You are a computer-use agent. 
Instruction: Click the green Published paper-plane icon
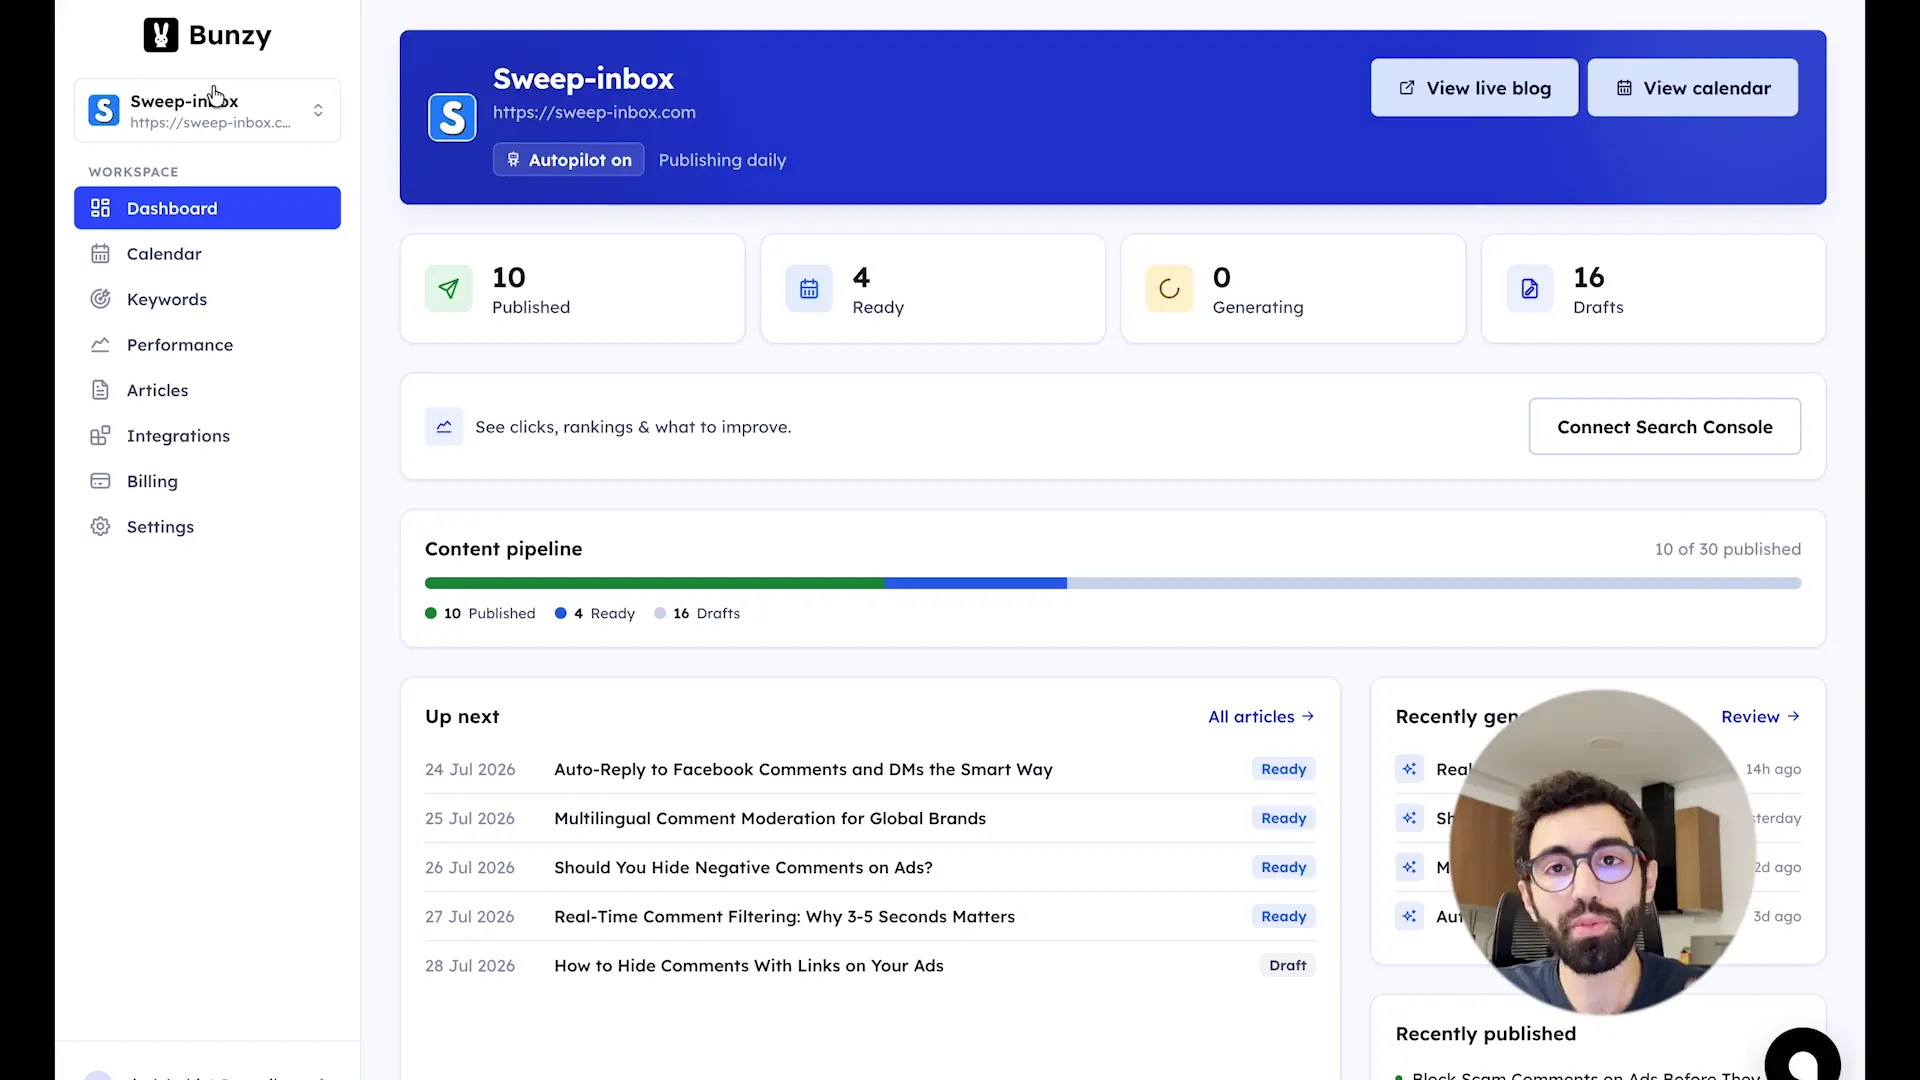449,289
